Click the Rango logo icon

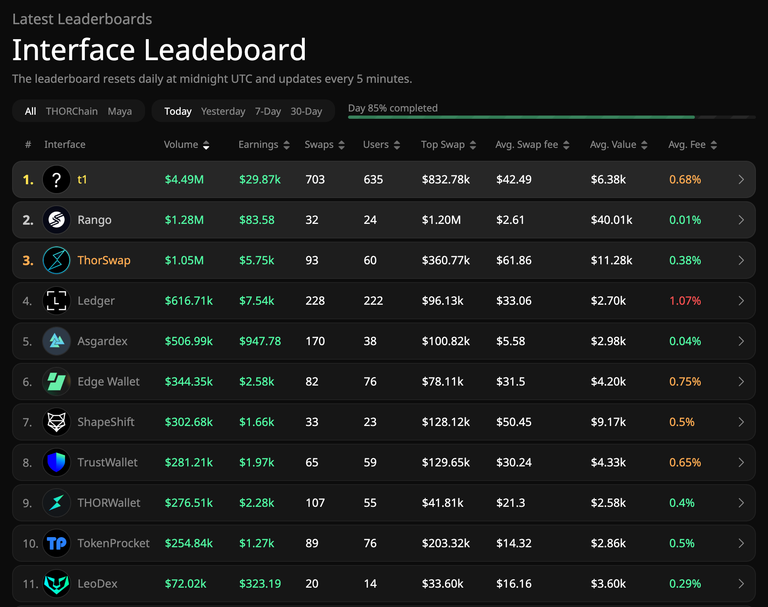tap(56, 219)
